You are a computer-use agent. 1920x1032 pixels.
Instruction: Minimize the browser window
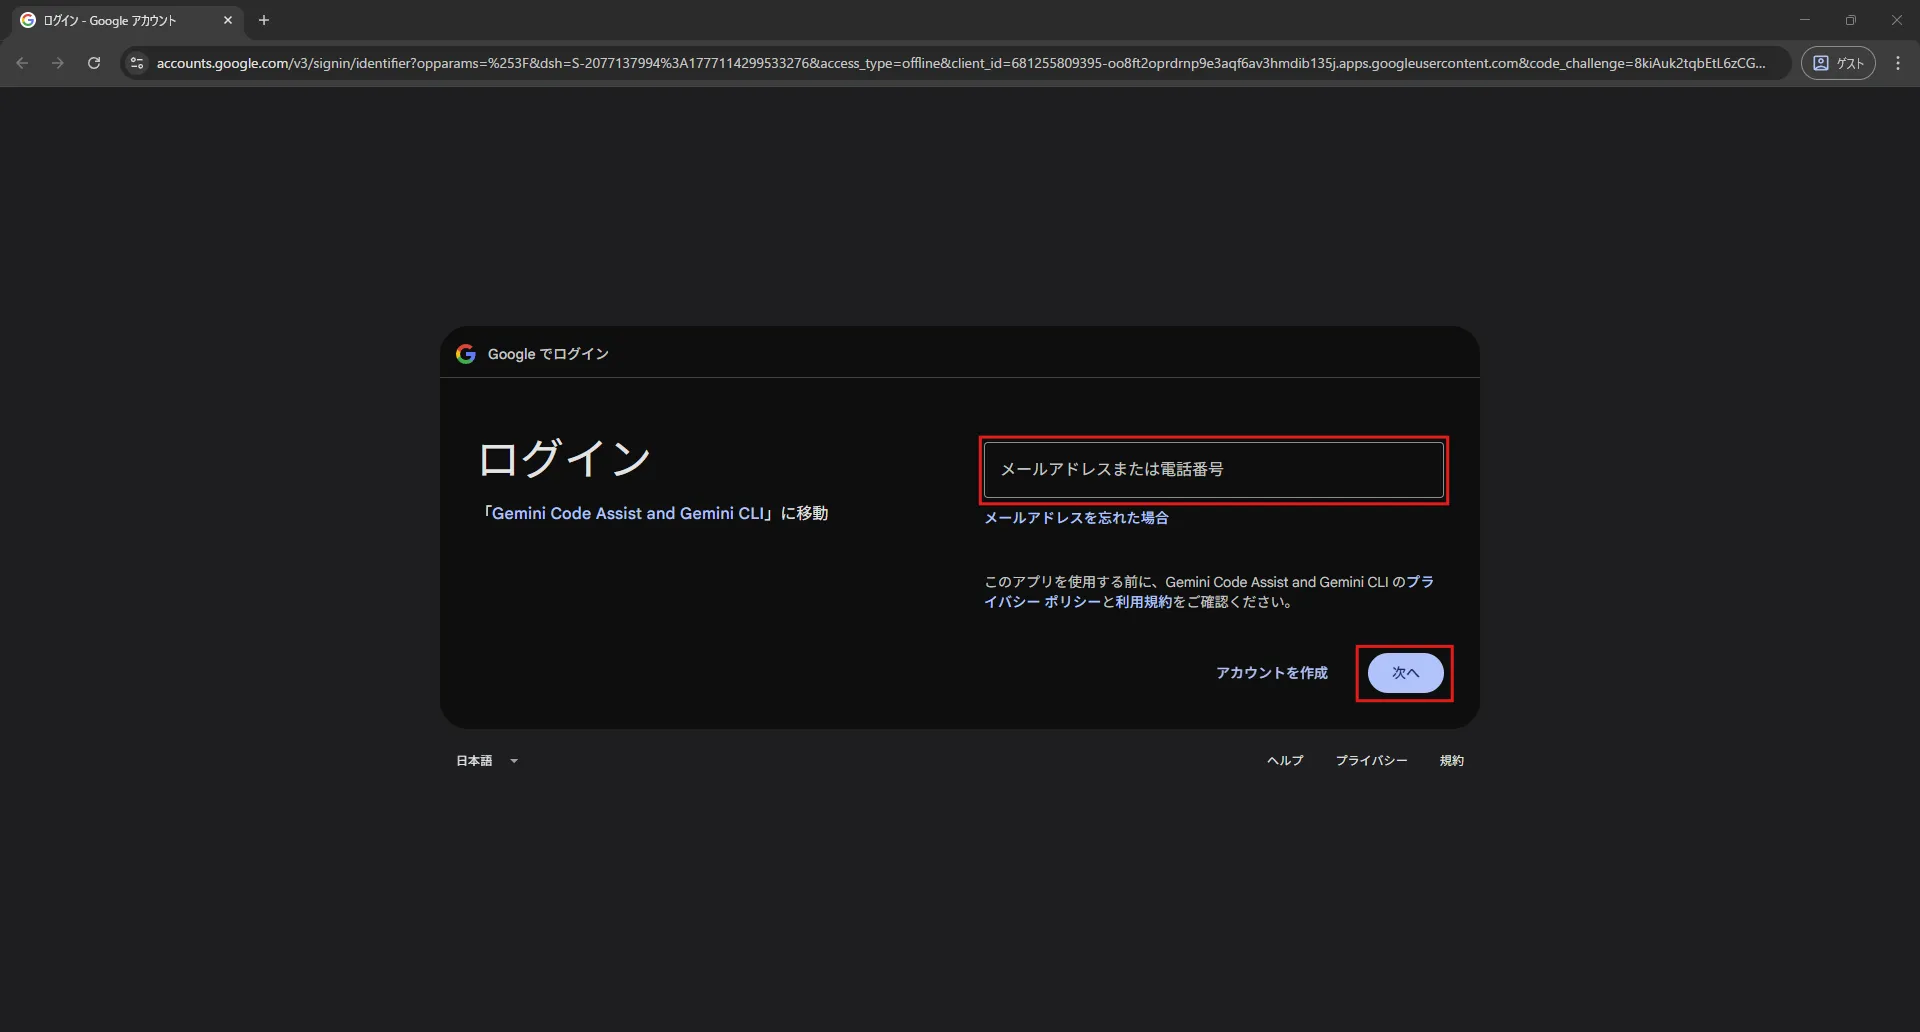coord(1805,20)
